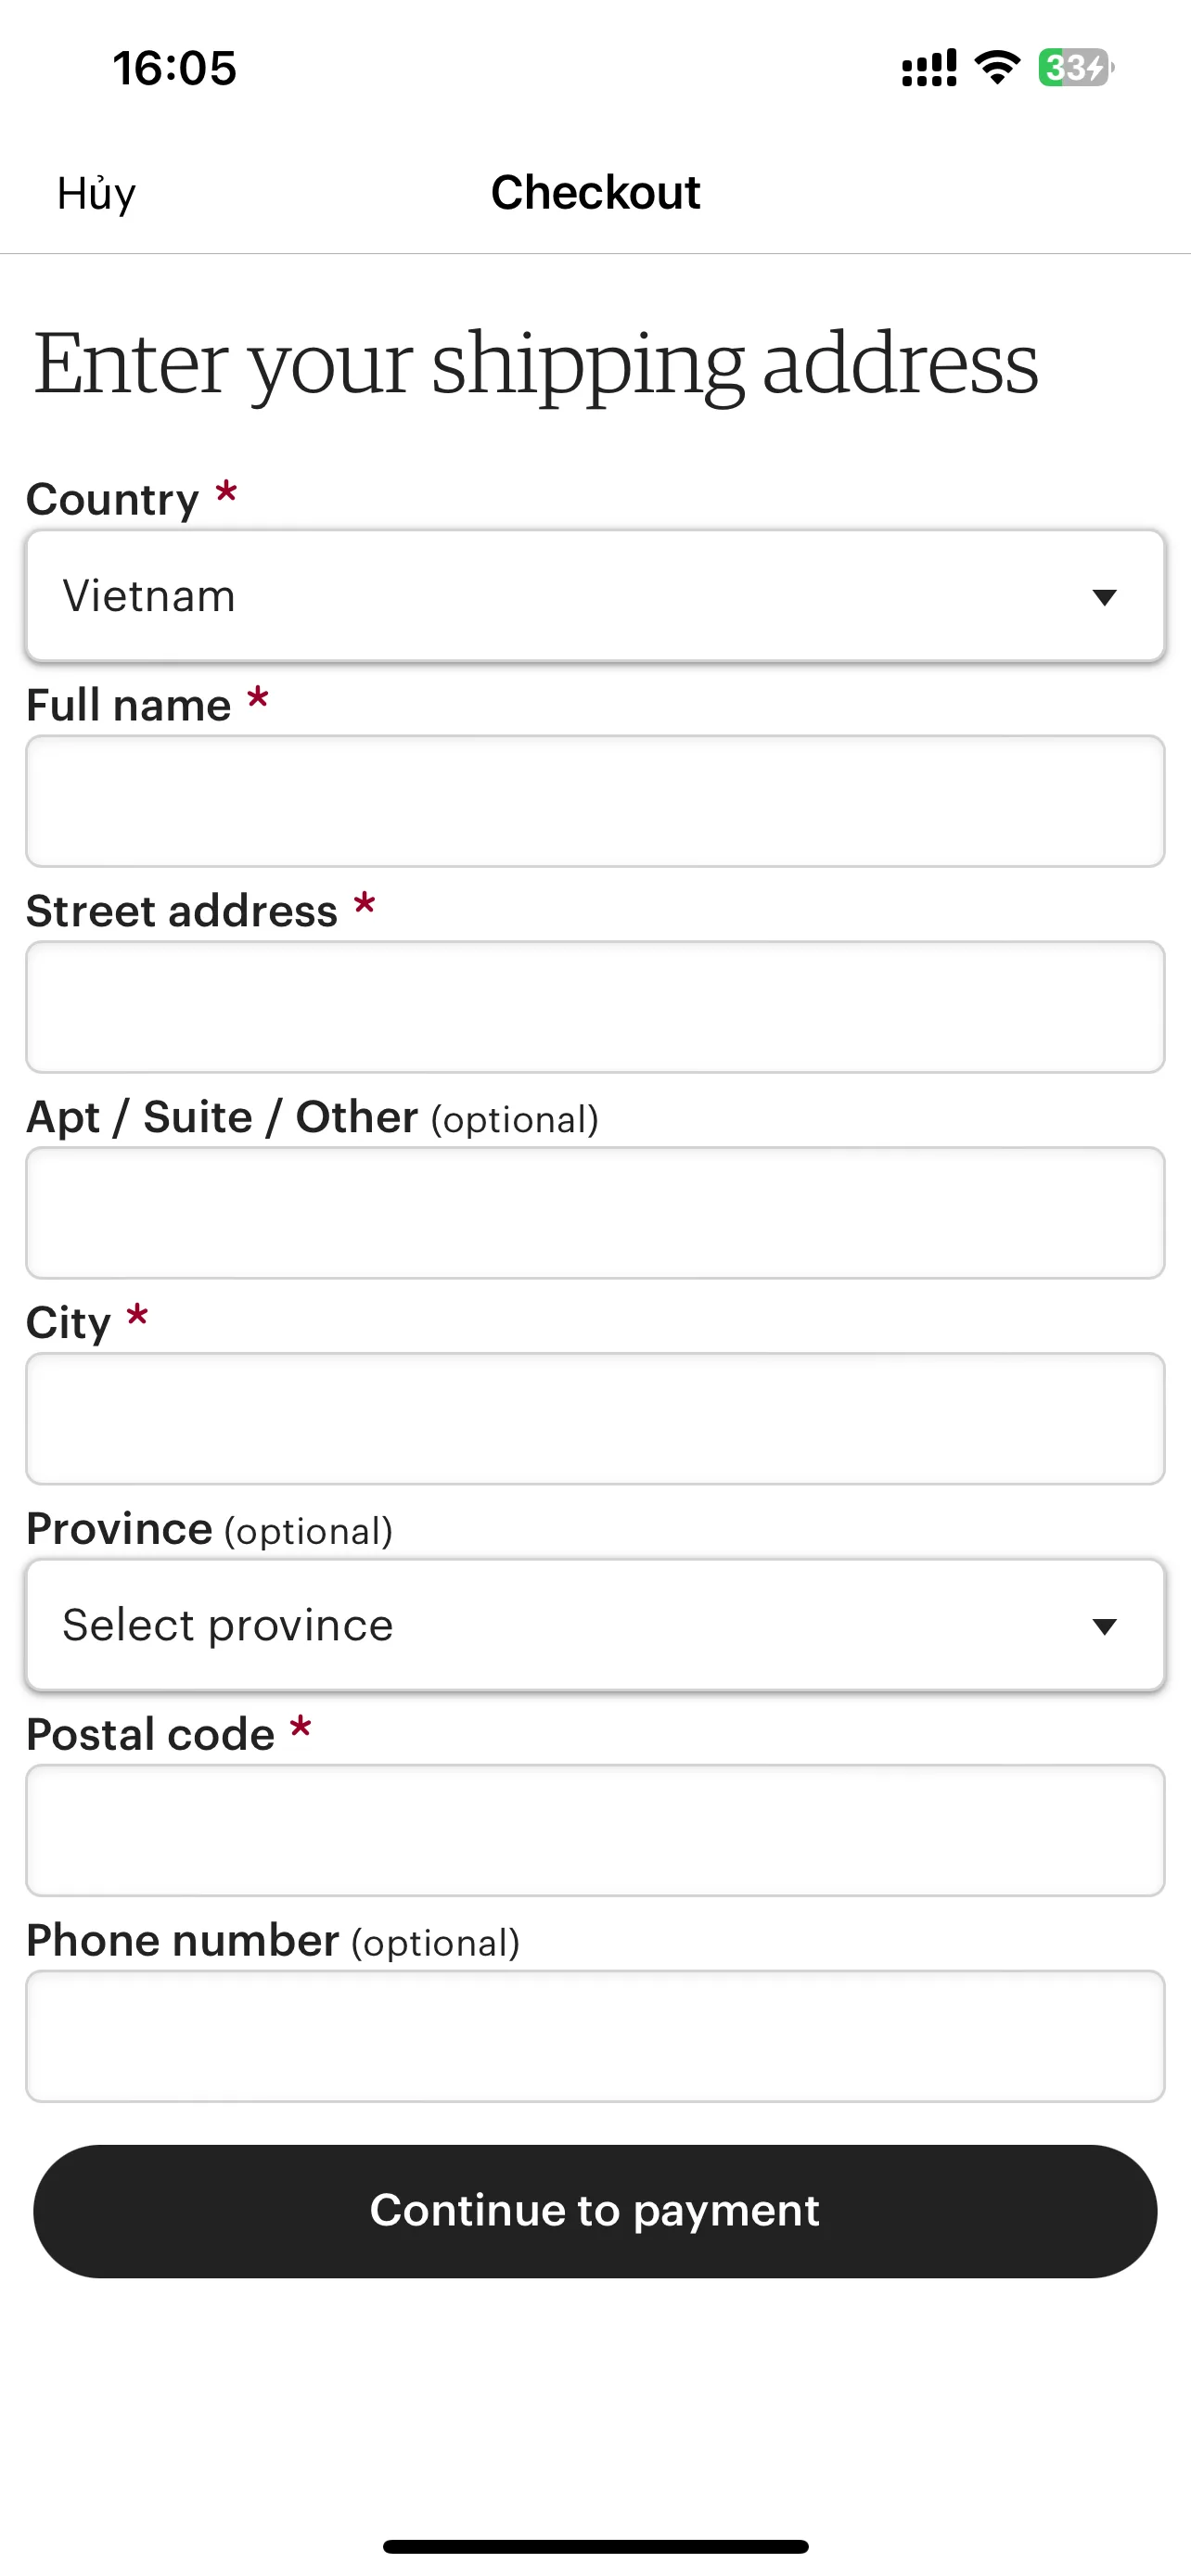Viewport: 1191px width, 2576px height.
Task: Tap the Continue to payment button
Action: [x=595, y=2211]
